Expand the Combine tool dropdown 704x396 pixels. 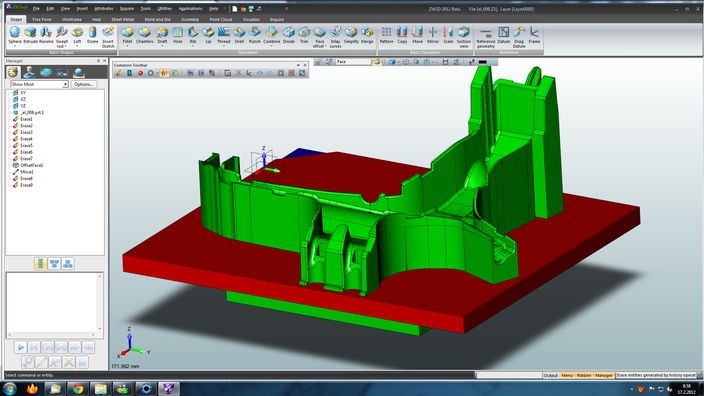(x=272, y=46)
